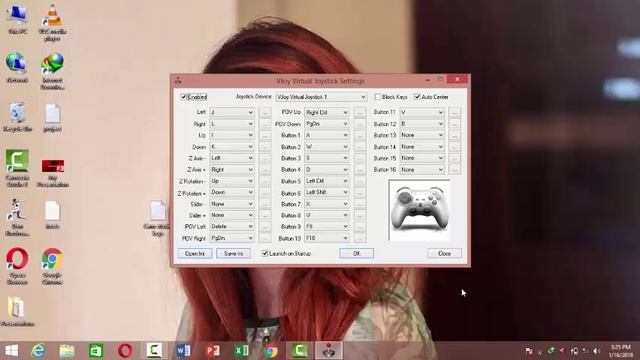Click the 'Joystick Device' label
640x360 pixels.
click(x=253, y=97)
